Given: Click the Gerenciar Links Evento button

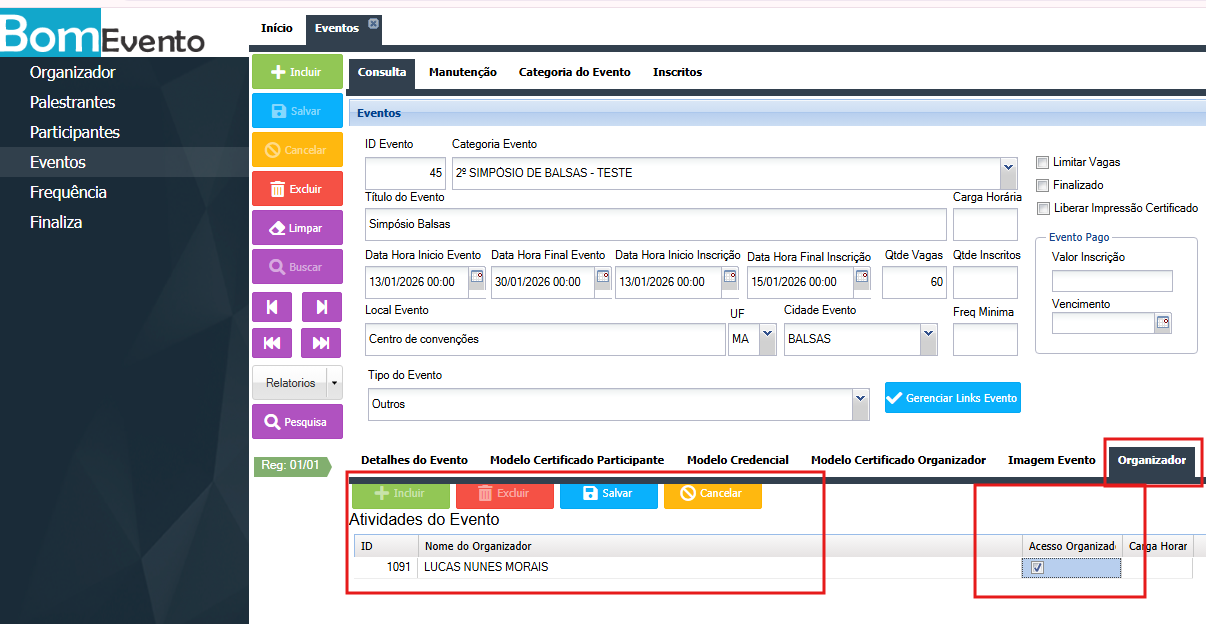Looking at the screenshot, I should (x=952, y=397).
